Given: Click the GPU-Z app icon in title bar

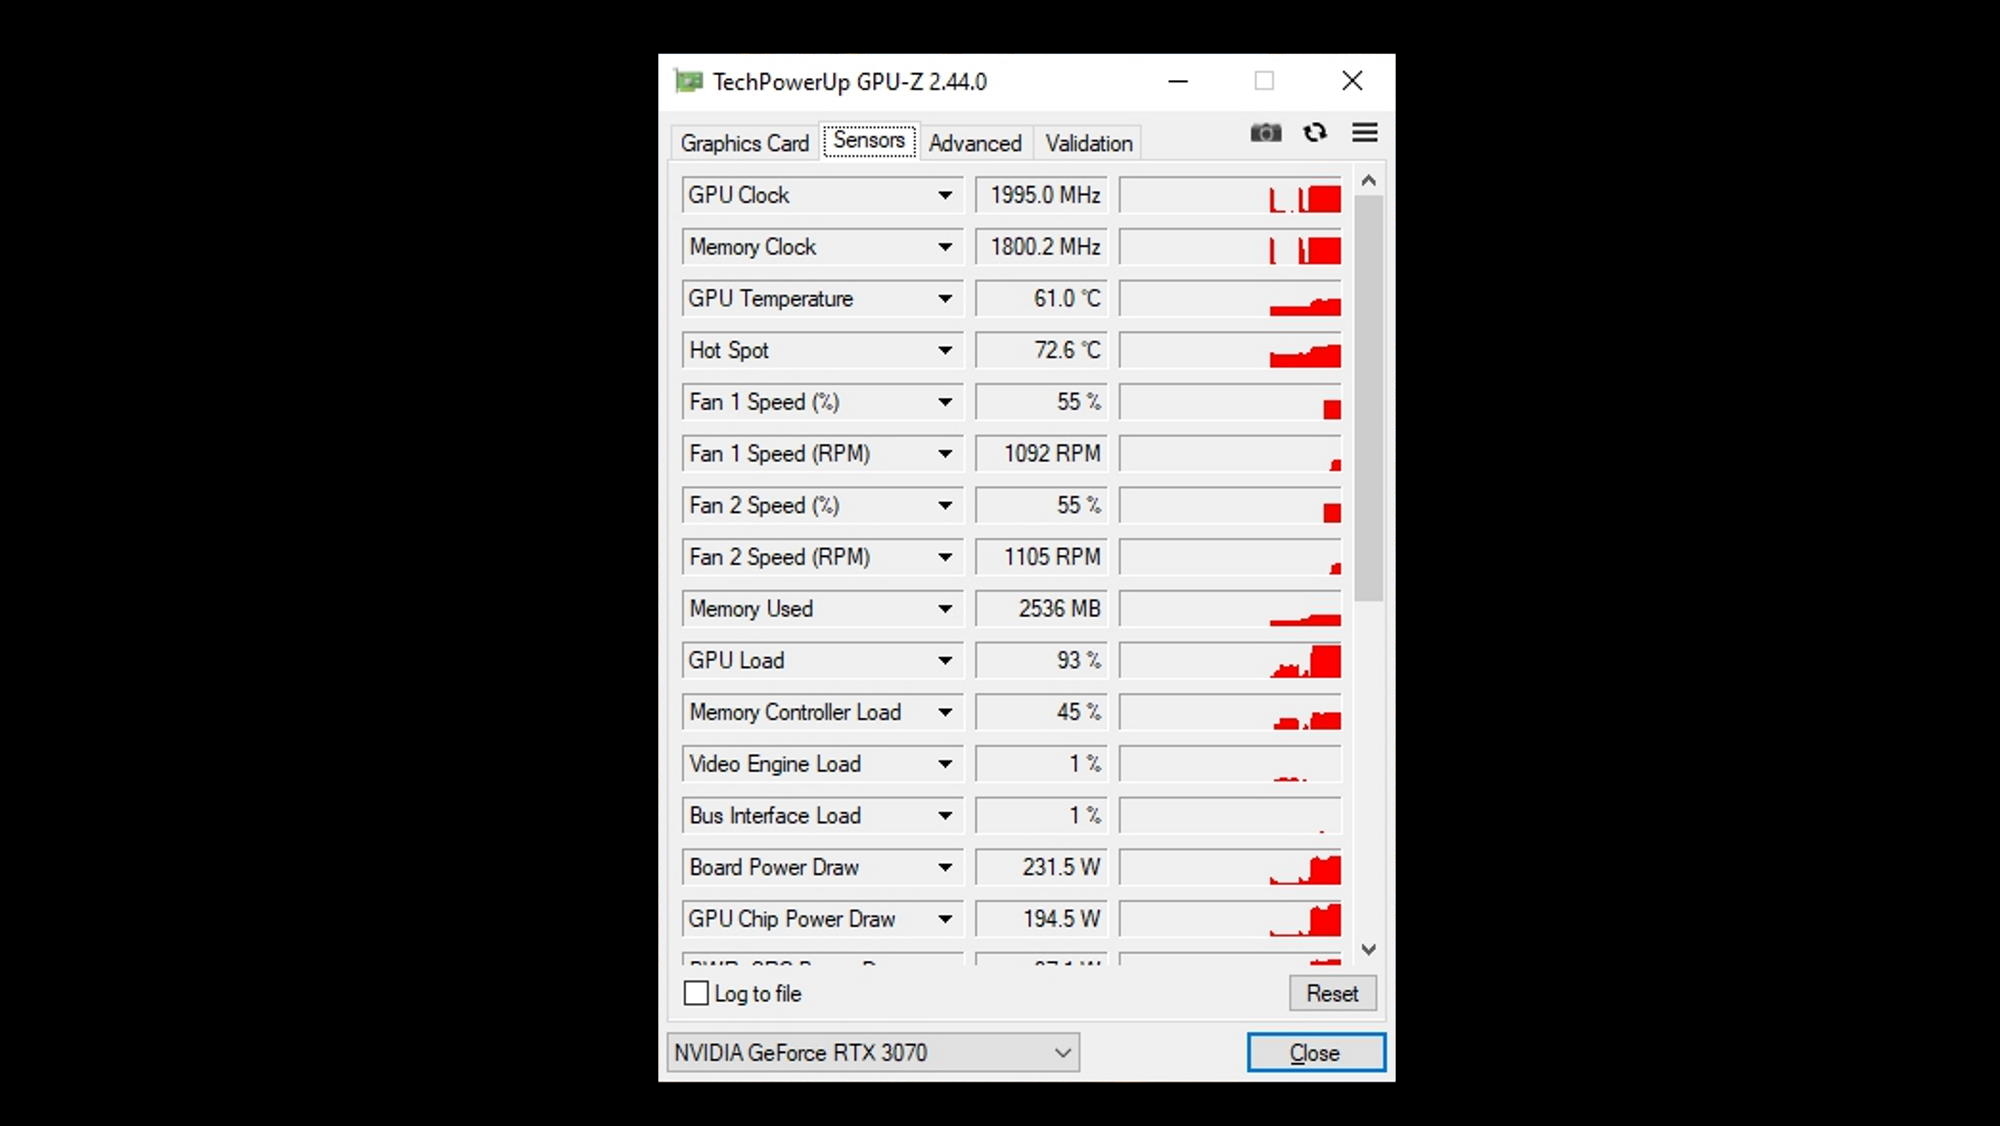Looking at the screenshot, I should [688, 81].
